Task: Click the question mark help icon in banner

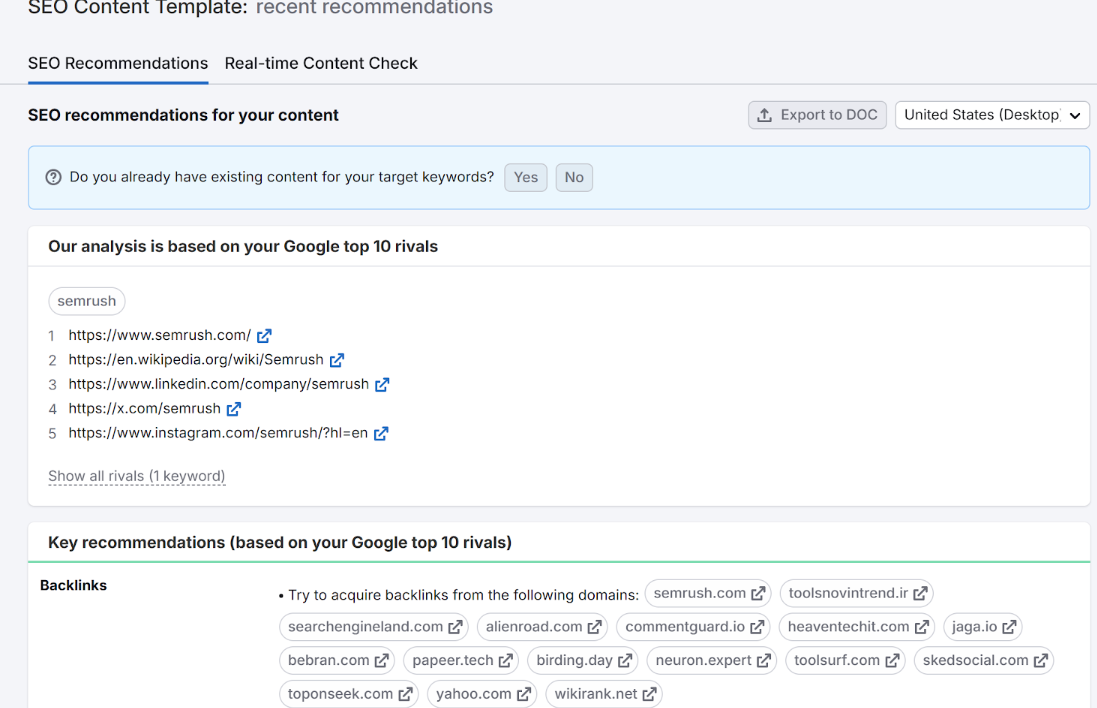Action: (54, 177)
